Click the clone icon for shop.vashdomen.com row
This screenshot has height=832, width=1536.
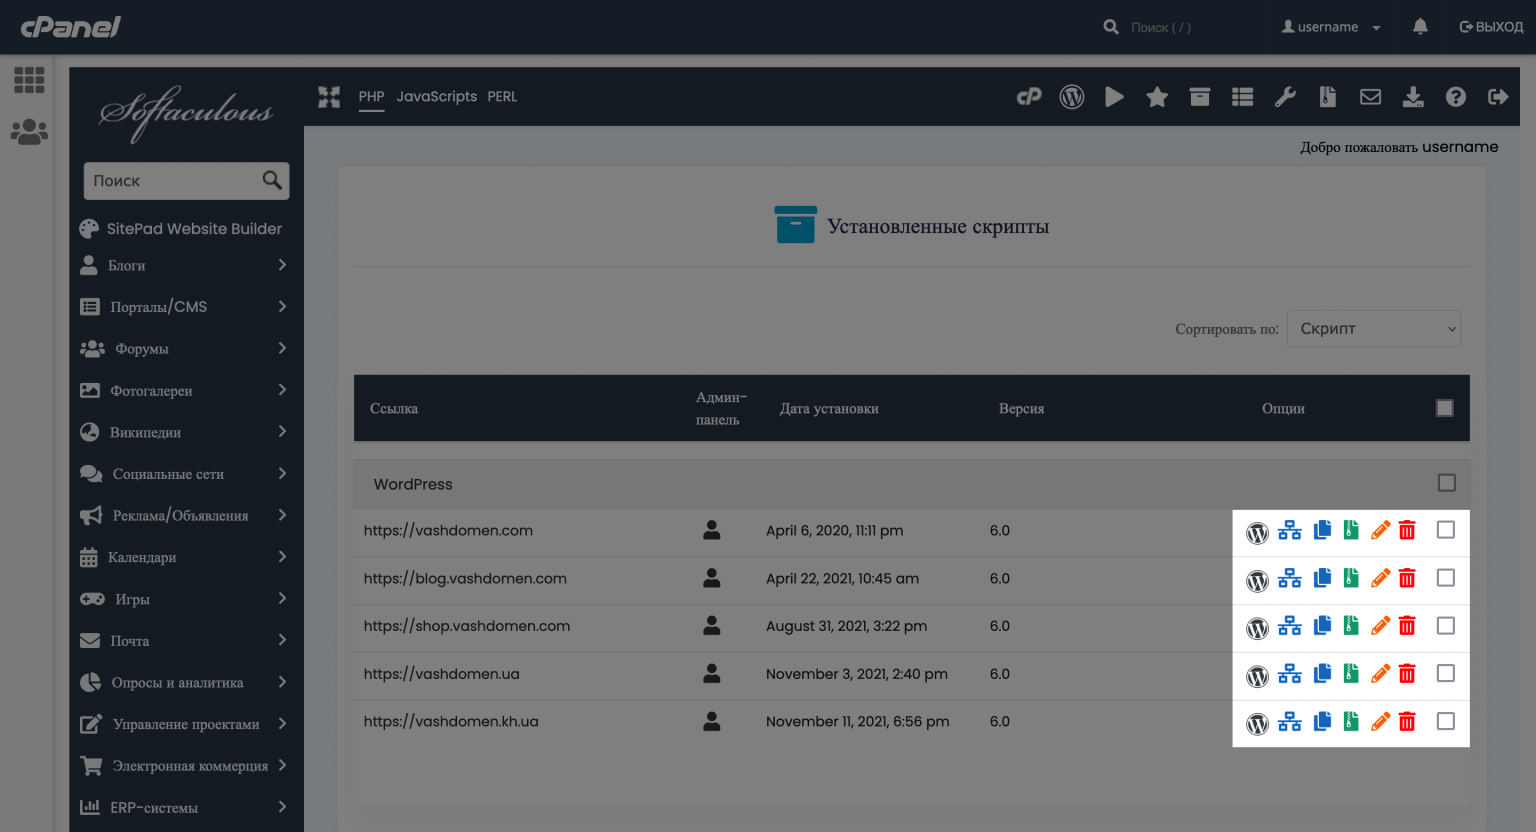tap(1322, 626)
